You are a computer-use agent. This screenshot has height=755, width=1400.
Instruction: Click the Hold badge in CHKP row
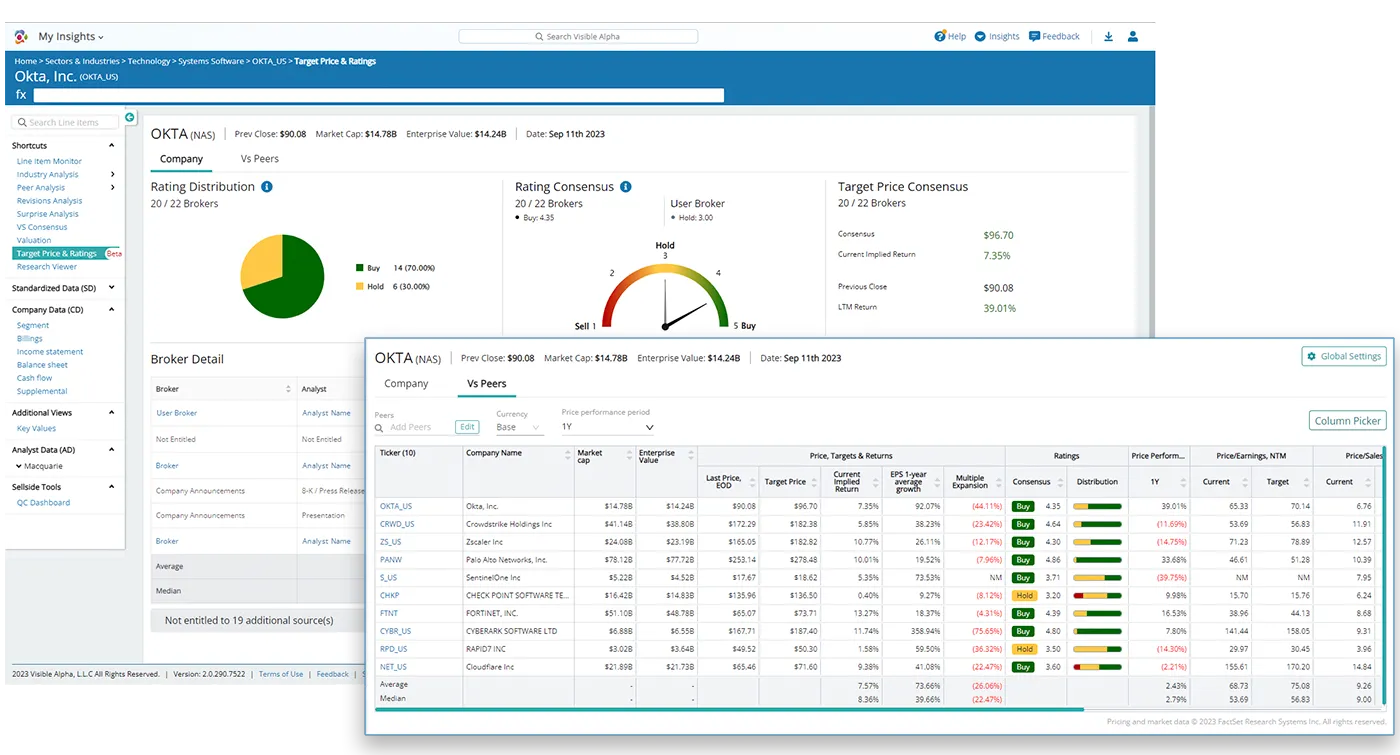coord(1024,596)
